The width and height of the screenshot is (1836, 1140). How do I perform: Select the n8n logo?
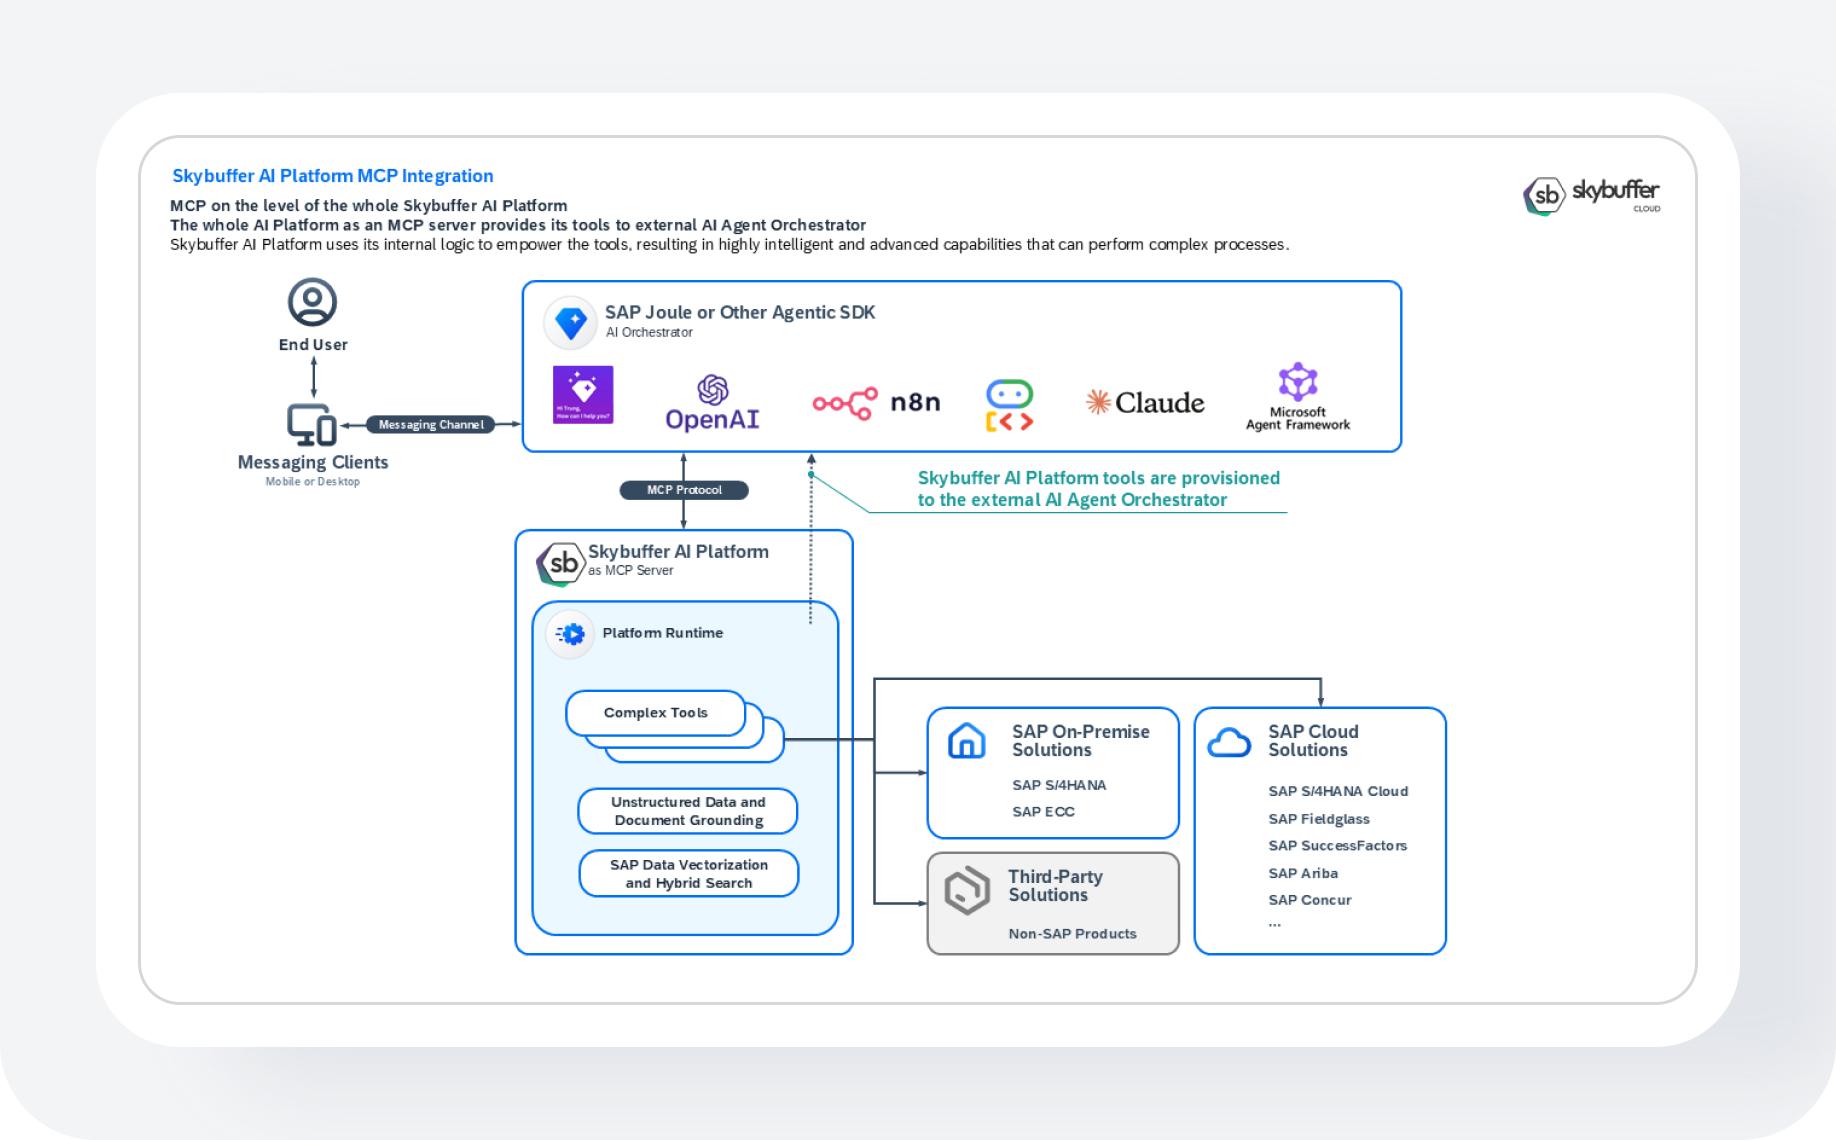pyautogui.click(x=876, y=403)
